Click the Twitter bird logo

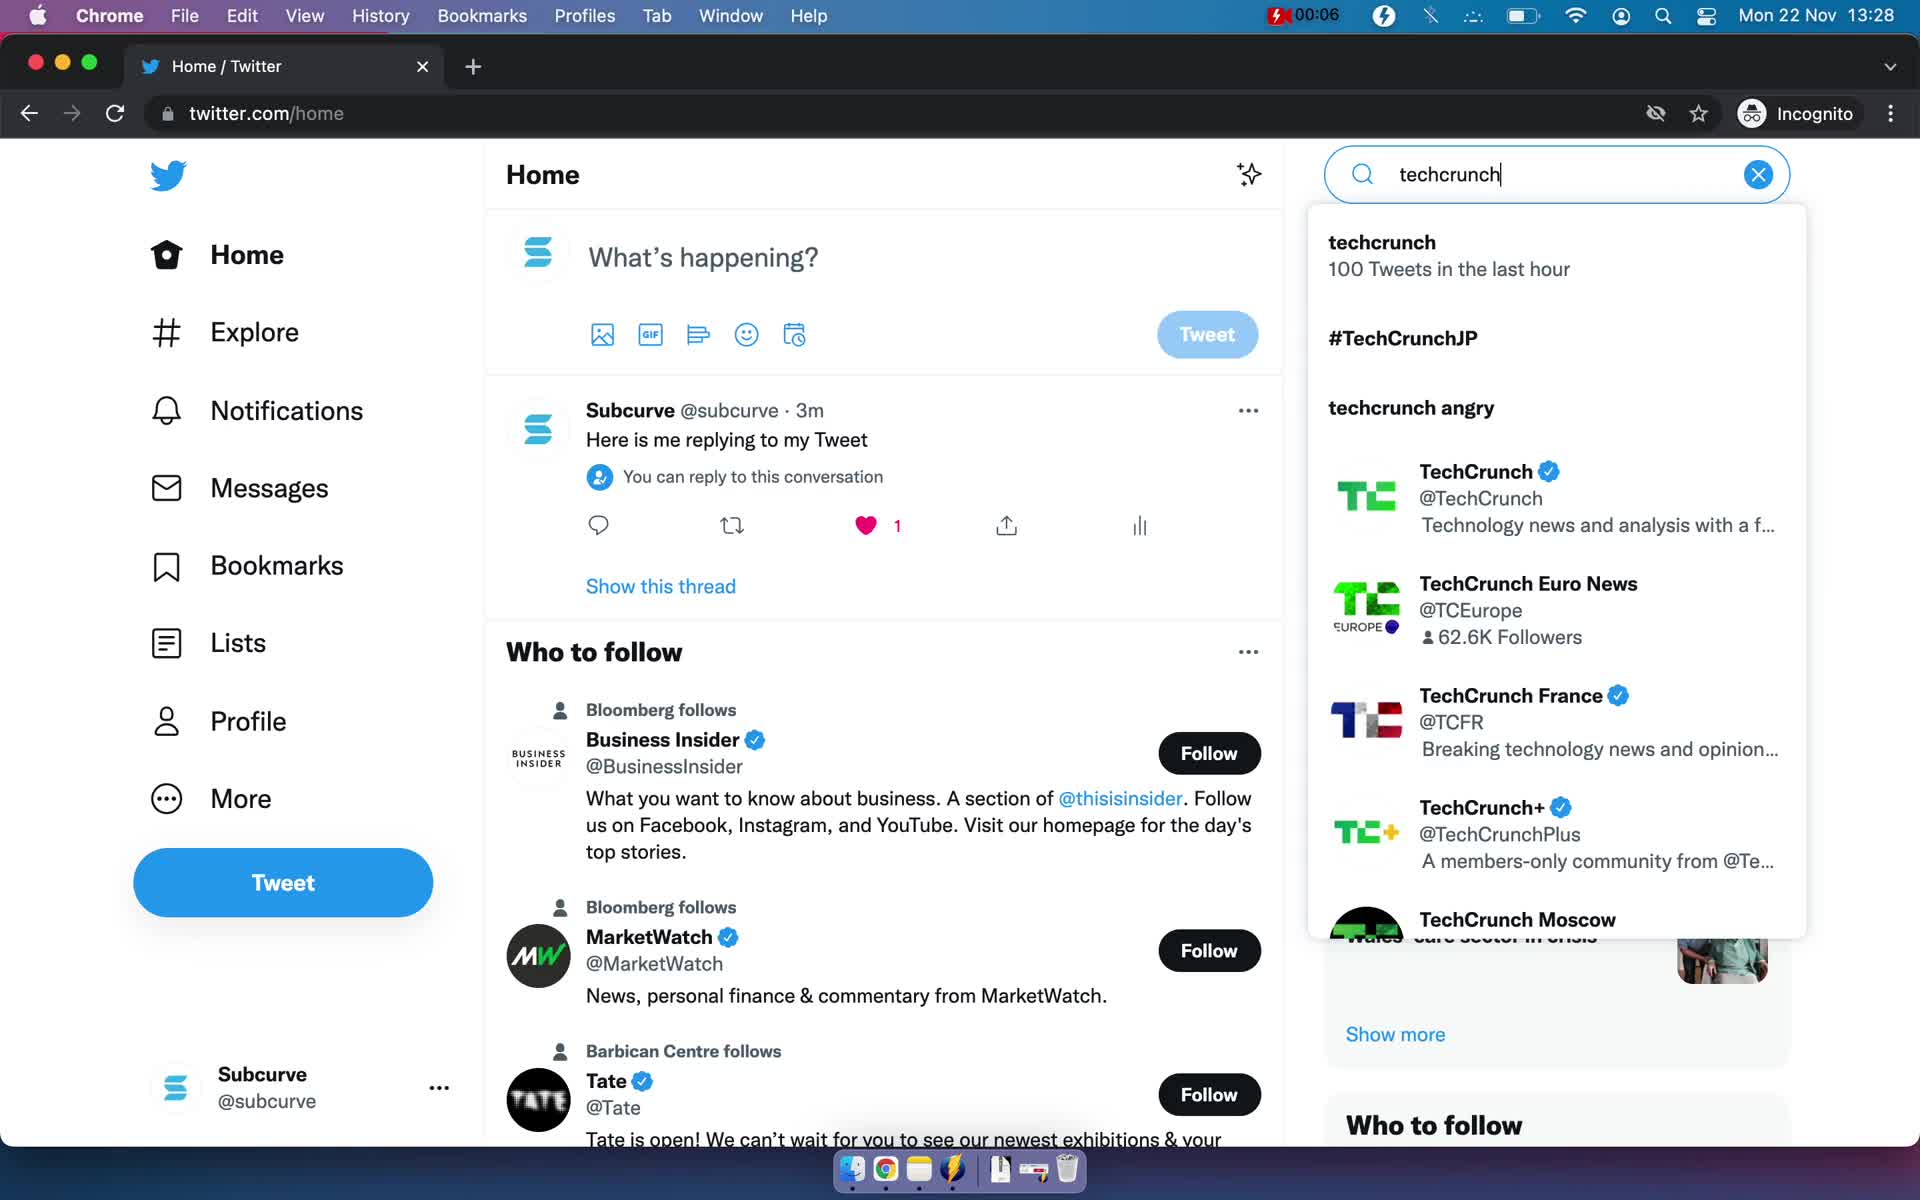point(168,175)
